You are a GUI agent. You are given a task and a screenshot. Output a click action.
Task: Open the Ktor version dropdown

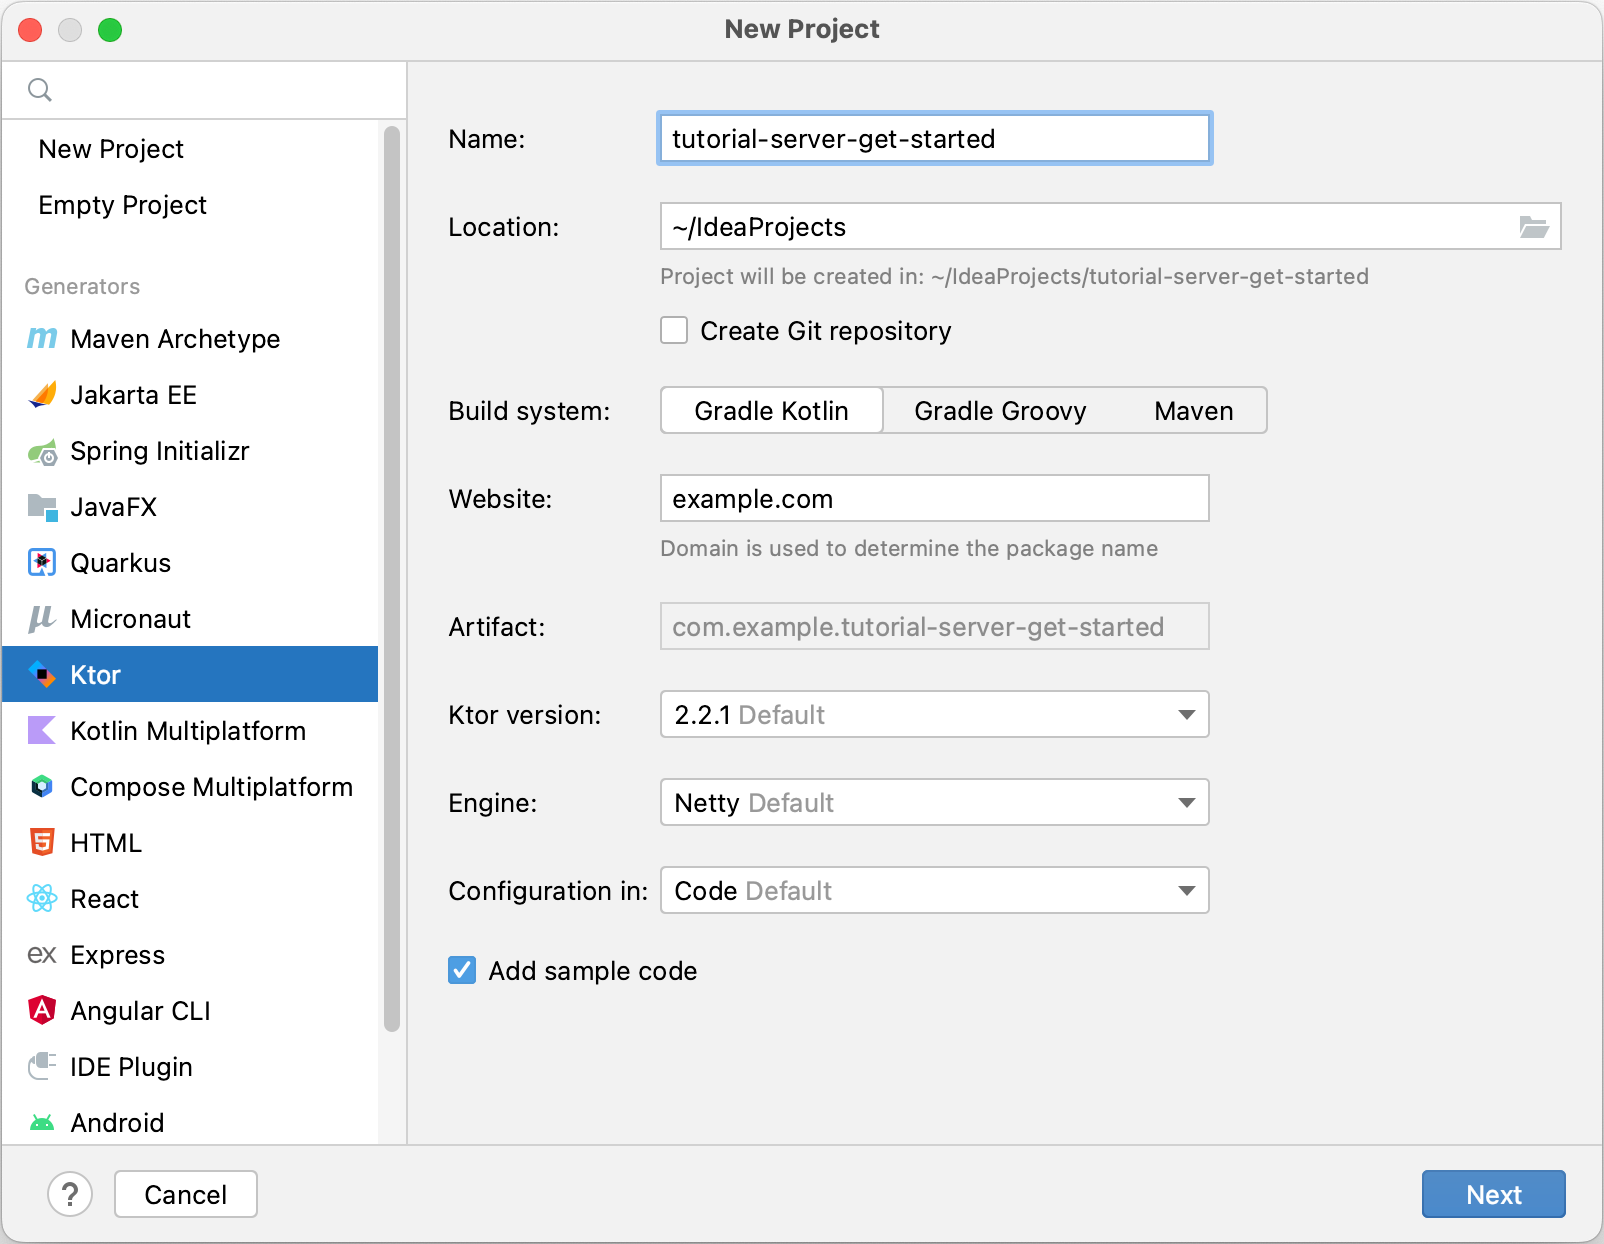(x=935, y=715)
